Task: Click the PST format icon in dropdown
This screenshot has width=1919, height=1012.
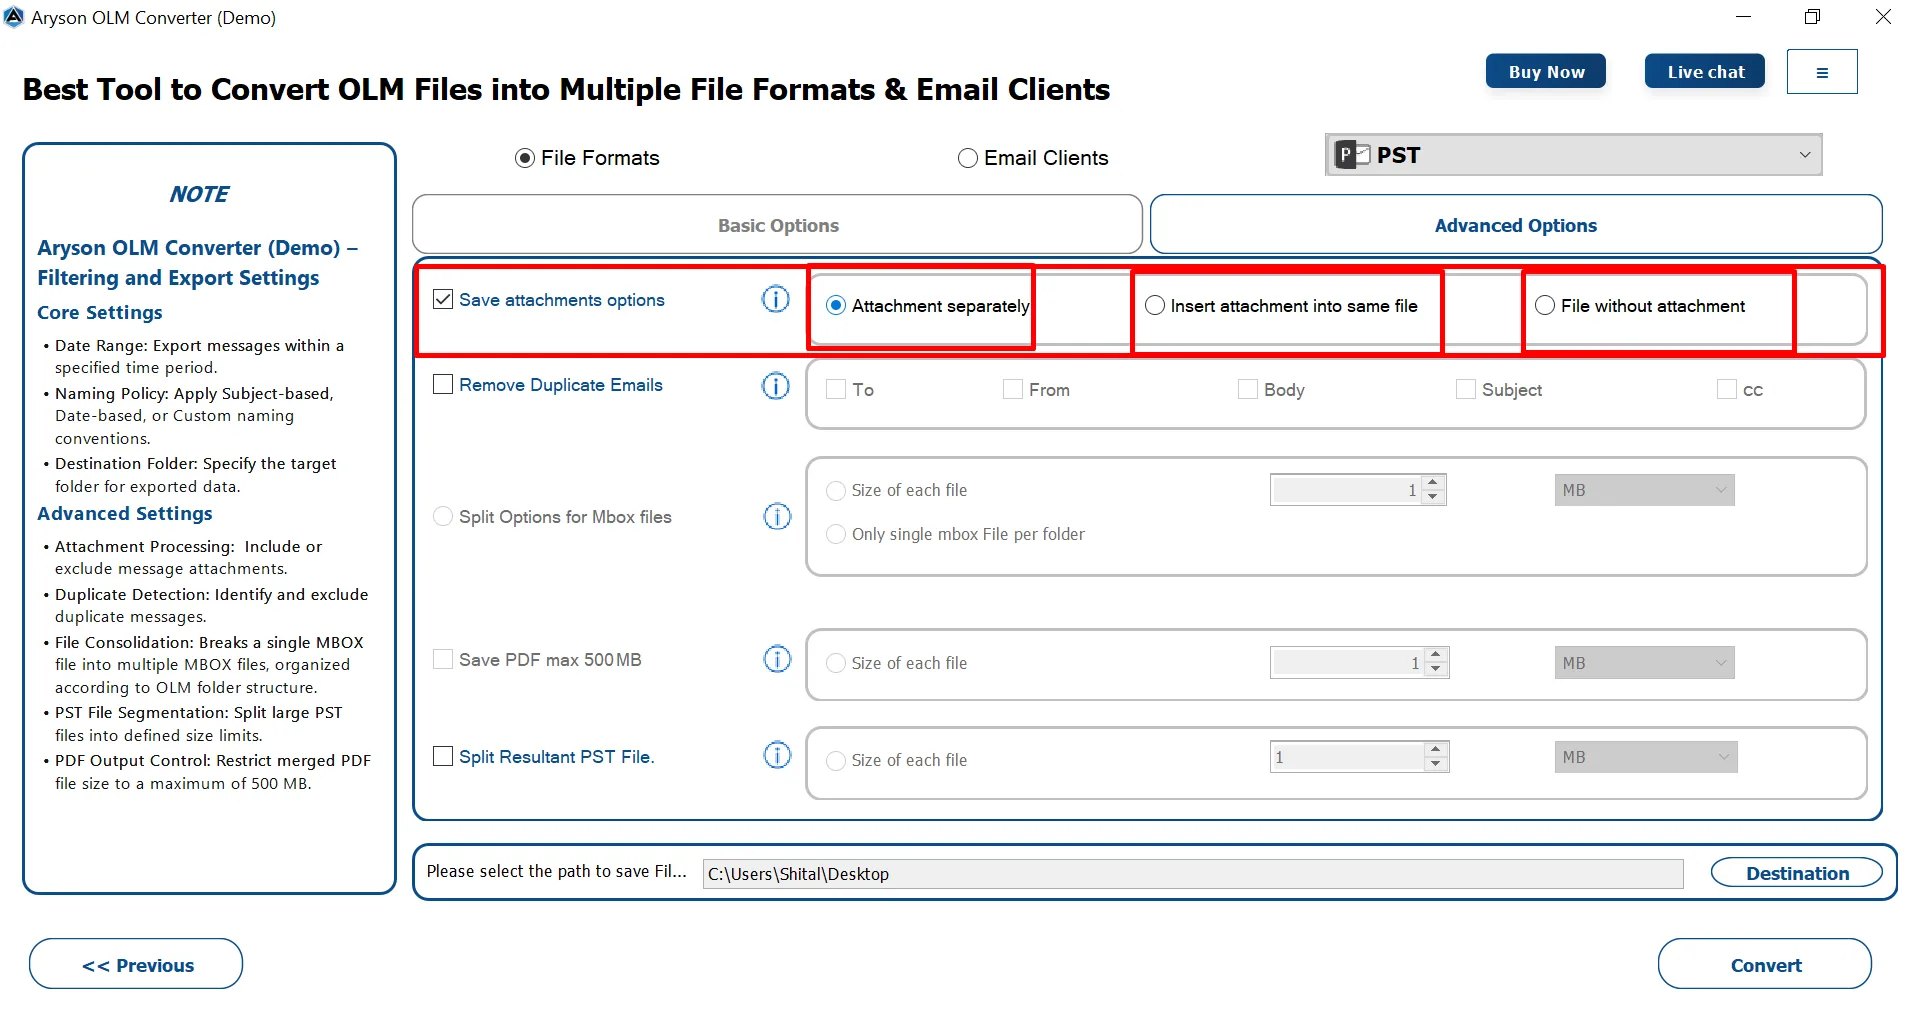Action: (1352, 155)
